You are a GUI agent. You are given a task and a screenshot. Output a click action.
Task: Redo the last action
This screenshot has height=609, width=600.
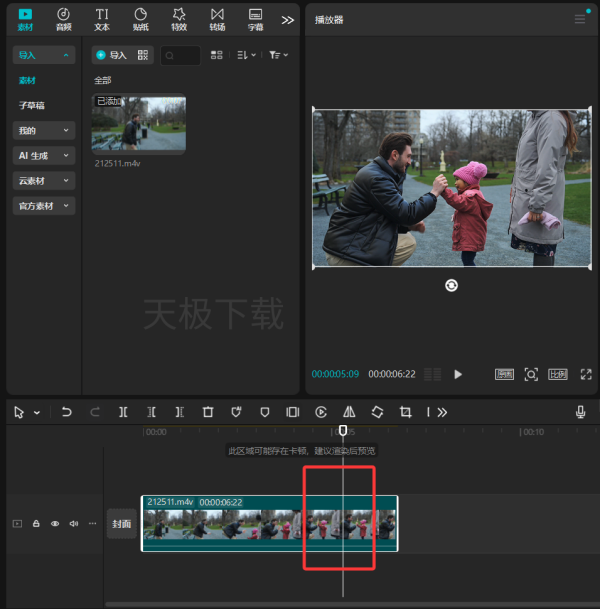coord(95,412)
